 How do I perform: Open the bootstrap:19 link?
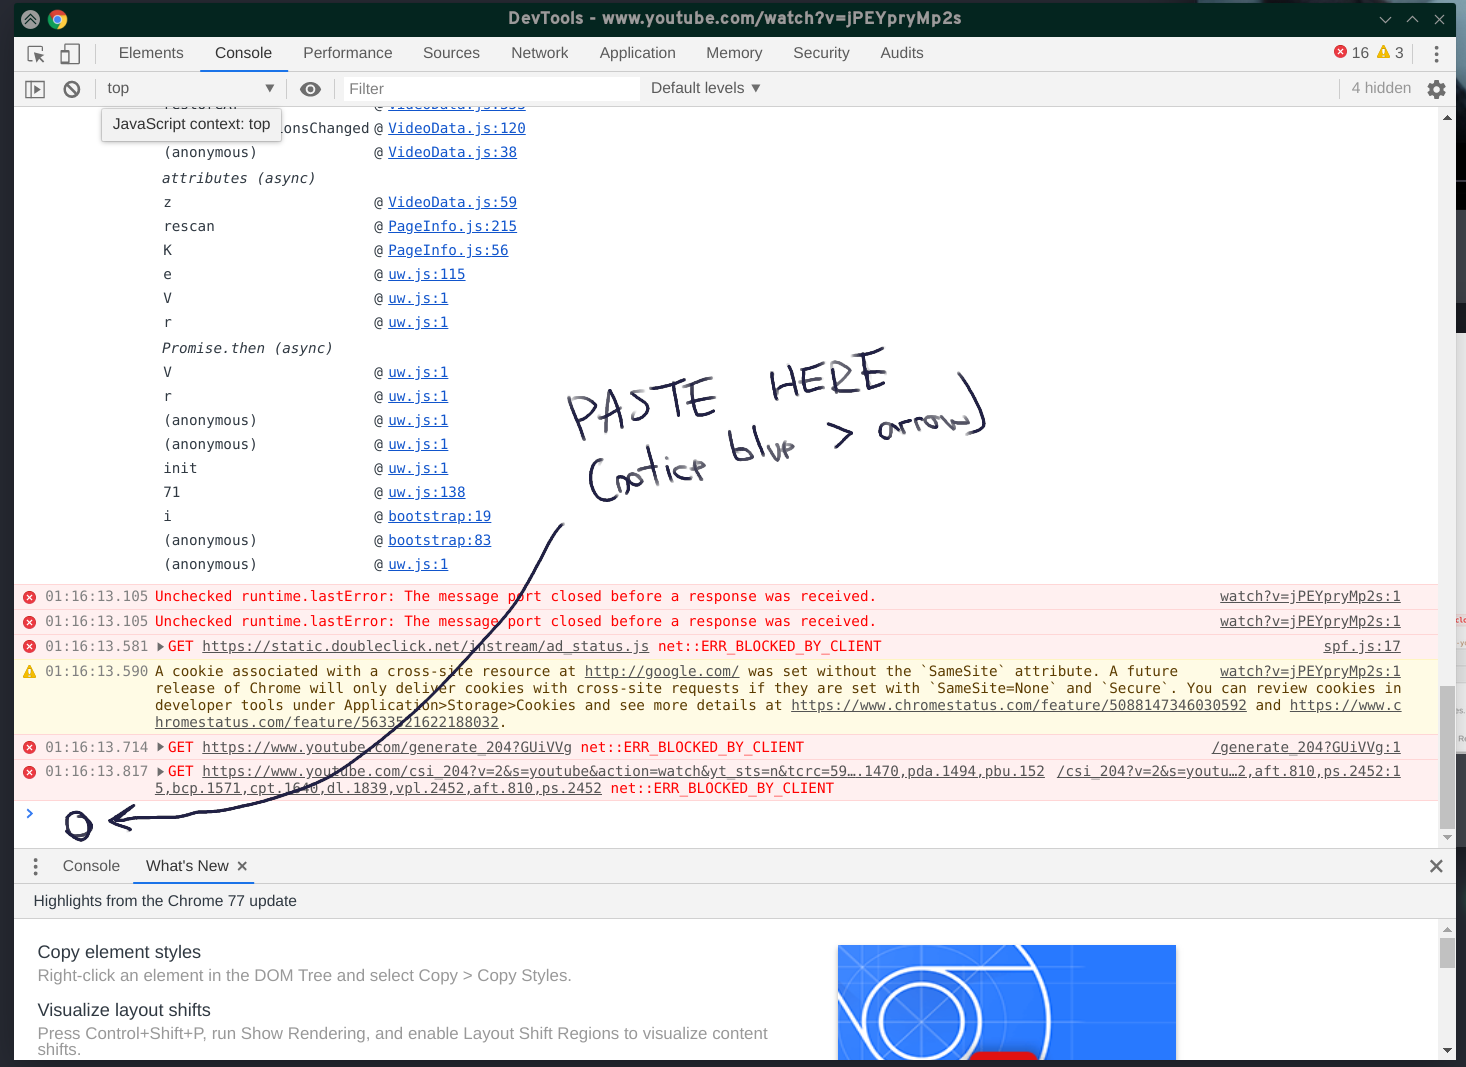point(440,516)
